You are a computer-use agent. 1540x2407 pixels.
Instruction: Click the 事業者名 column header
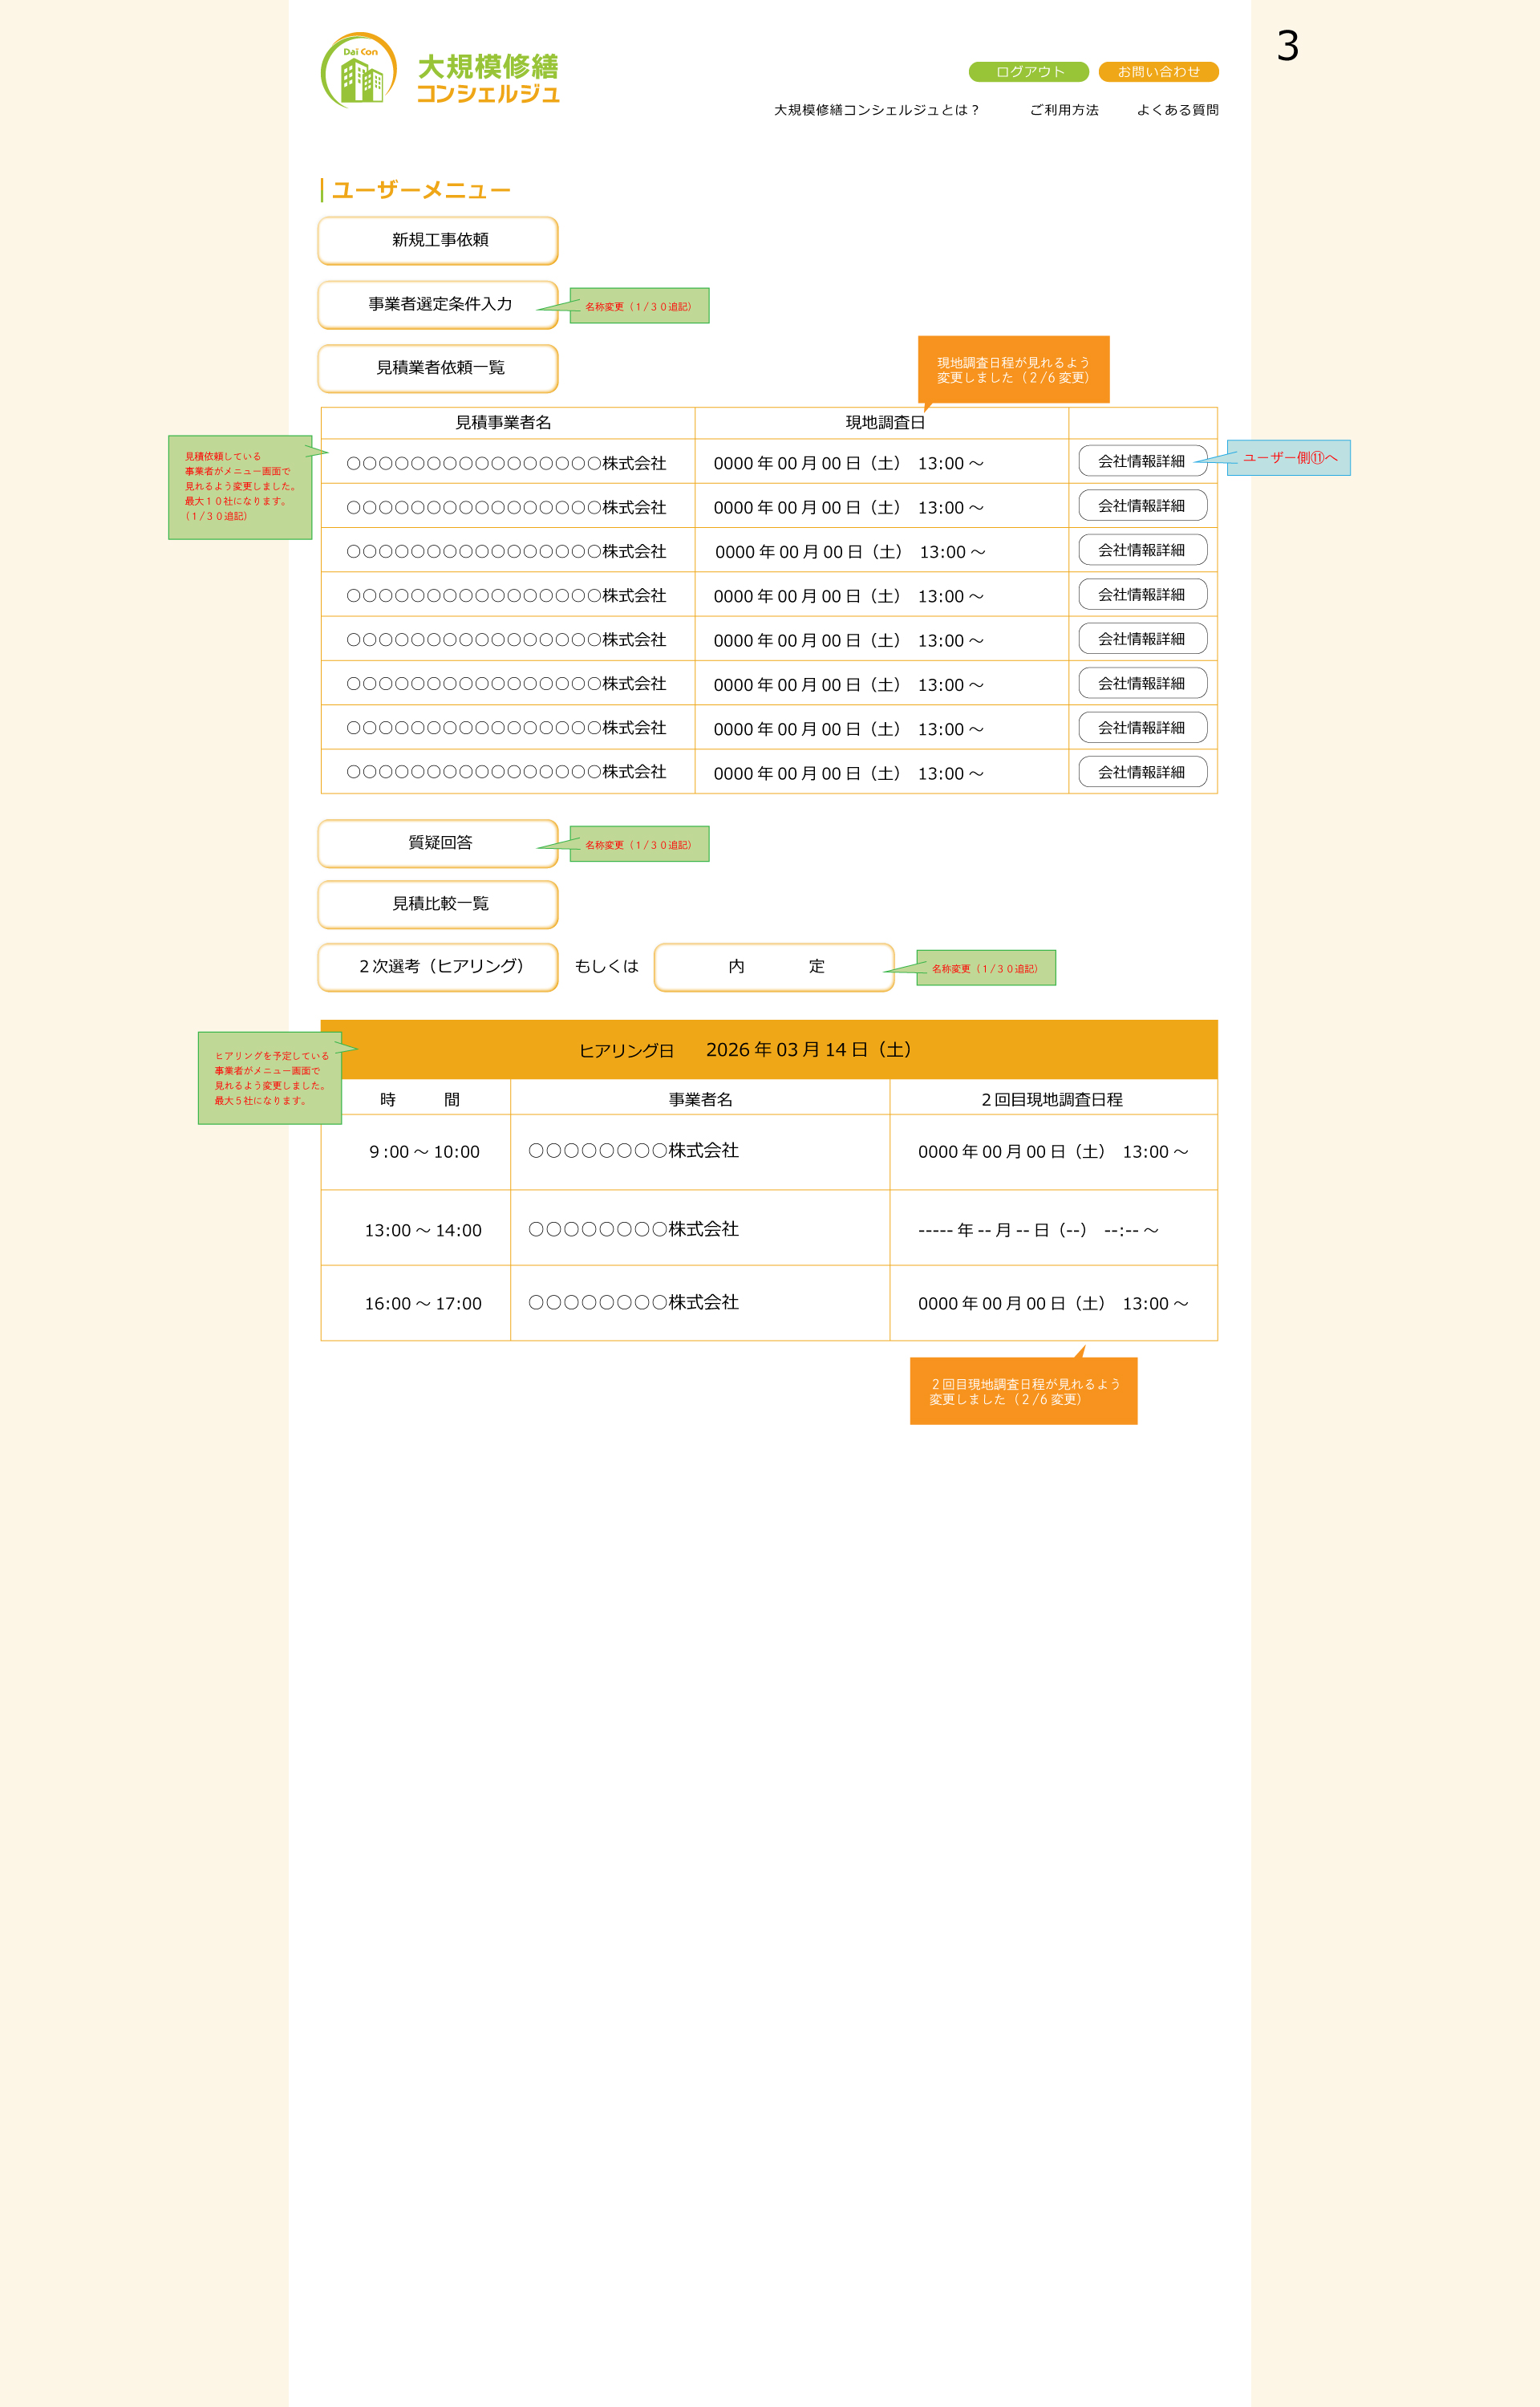pos(700,1099)
